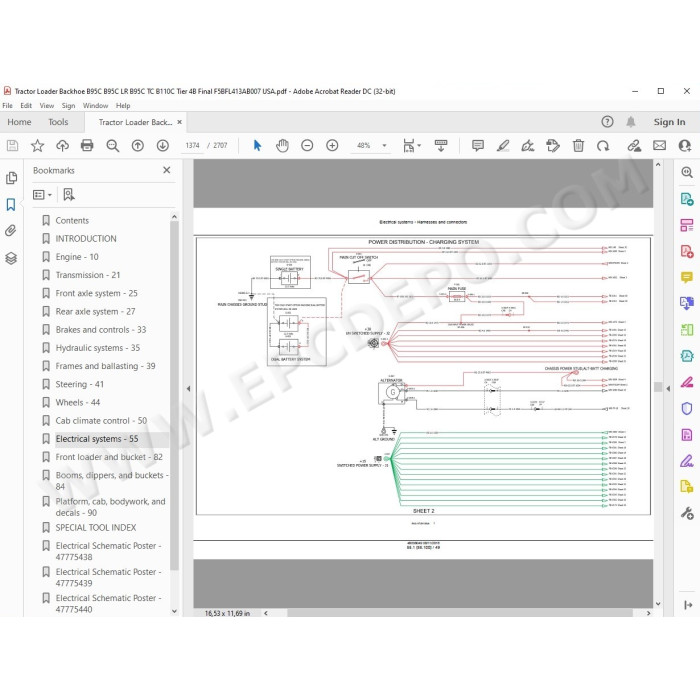The height and width of the screenshot is (700, 700).
Task: Open the View menu
Action: [x=46, y=106]
